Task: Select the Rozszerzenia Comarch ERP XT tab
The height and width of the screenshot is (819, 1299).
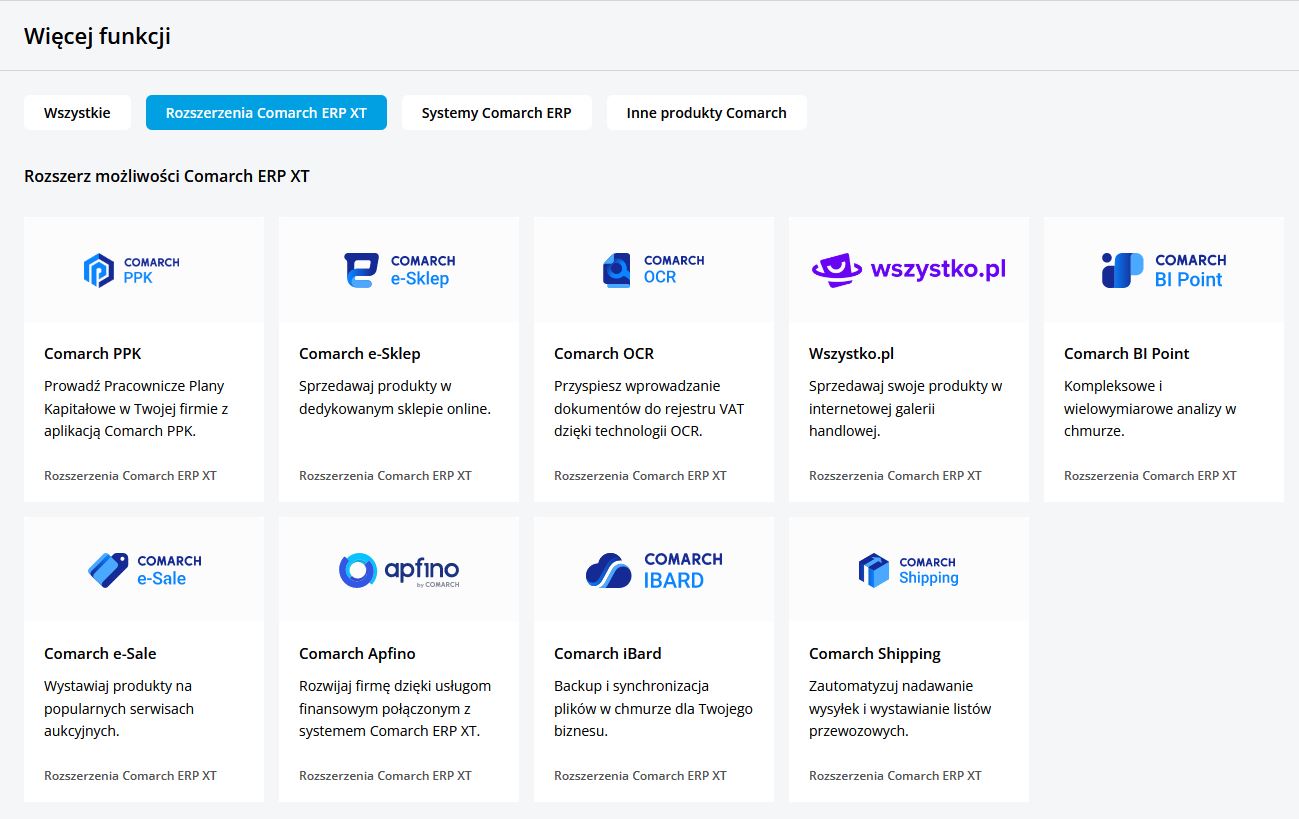Action: tap(266, 113)
